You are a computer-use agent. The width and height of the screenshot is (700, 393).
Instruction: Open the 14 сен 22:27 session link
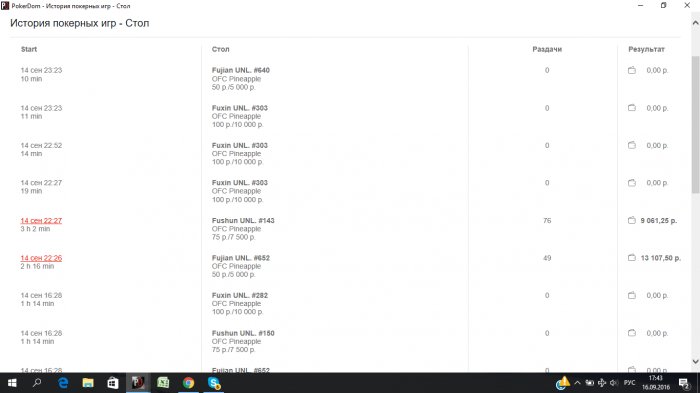click(41, 221)
